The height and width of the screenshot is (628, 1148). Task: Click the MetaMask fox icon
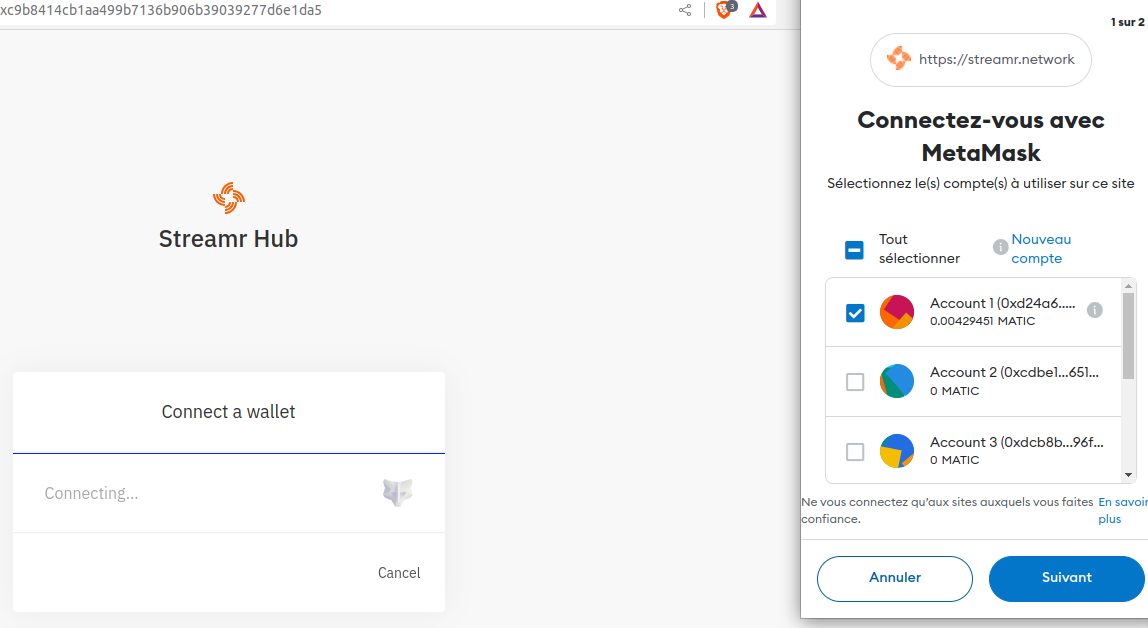click(397, 492)
